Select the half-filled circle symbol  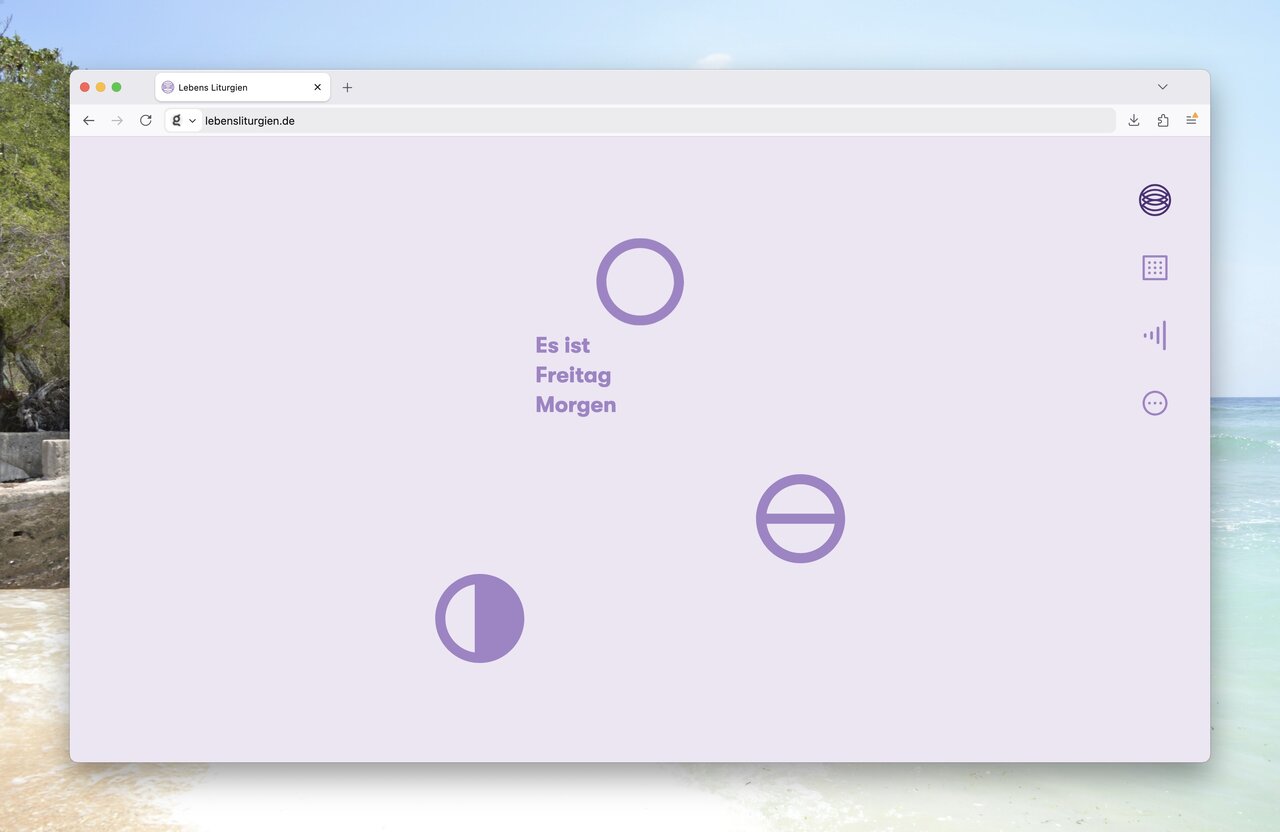[x=480, y=618]
